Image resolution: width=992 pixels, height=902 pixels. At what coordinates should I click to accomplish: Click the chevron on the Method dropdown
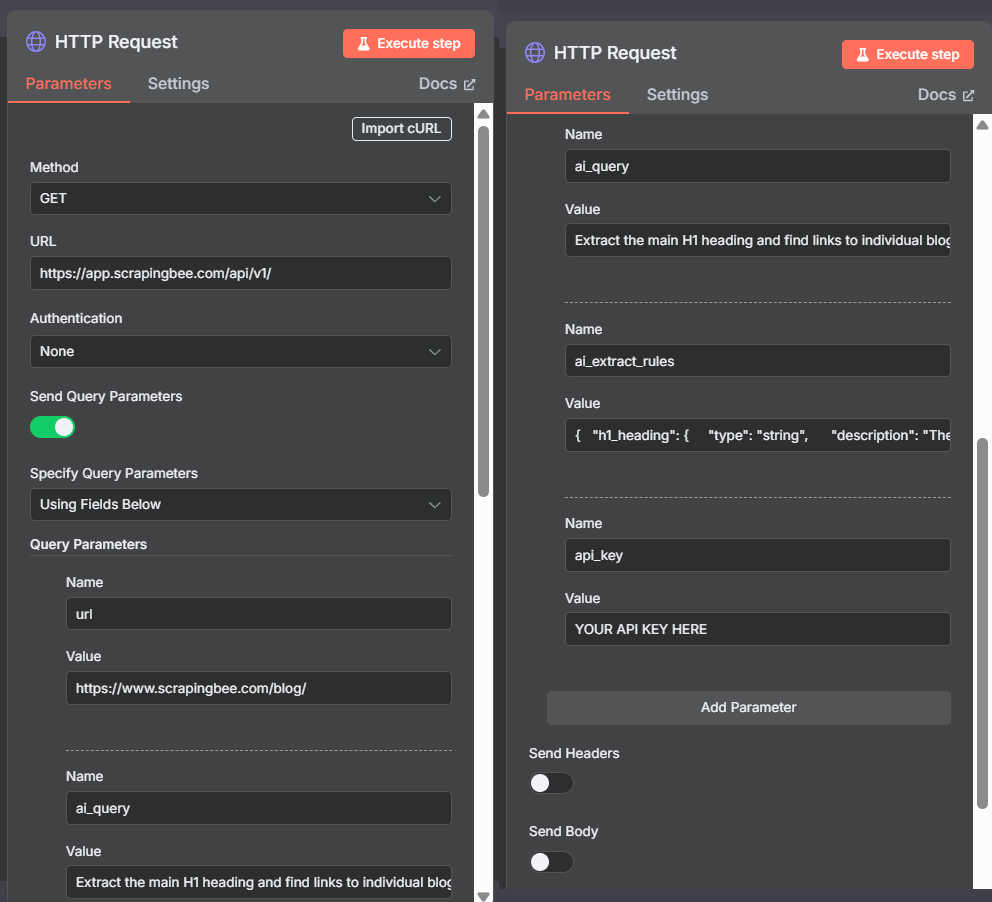(x=435, y=198)
